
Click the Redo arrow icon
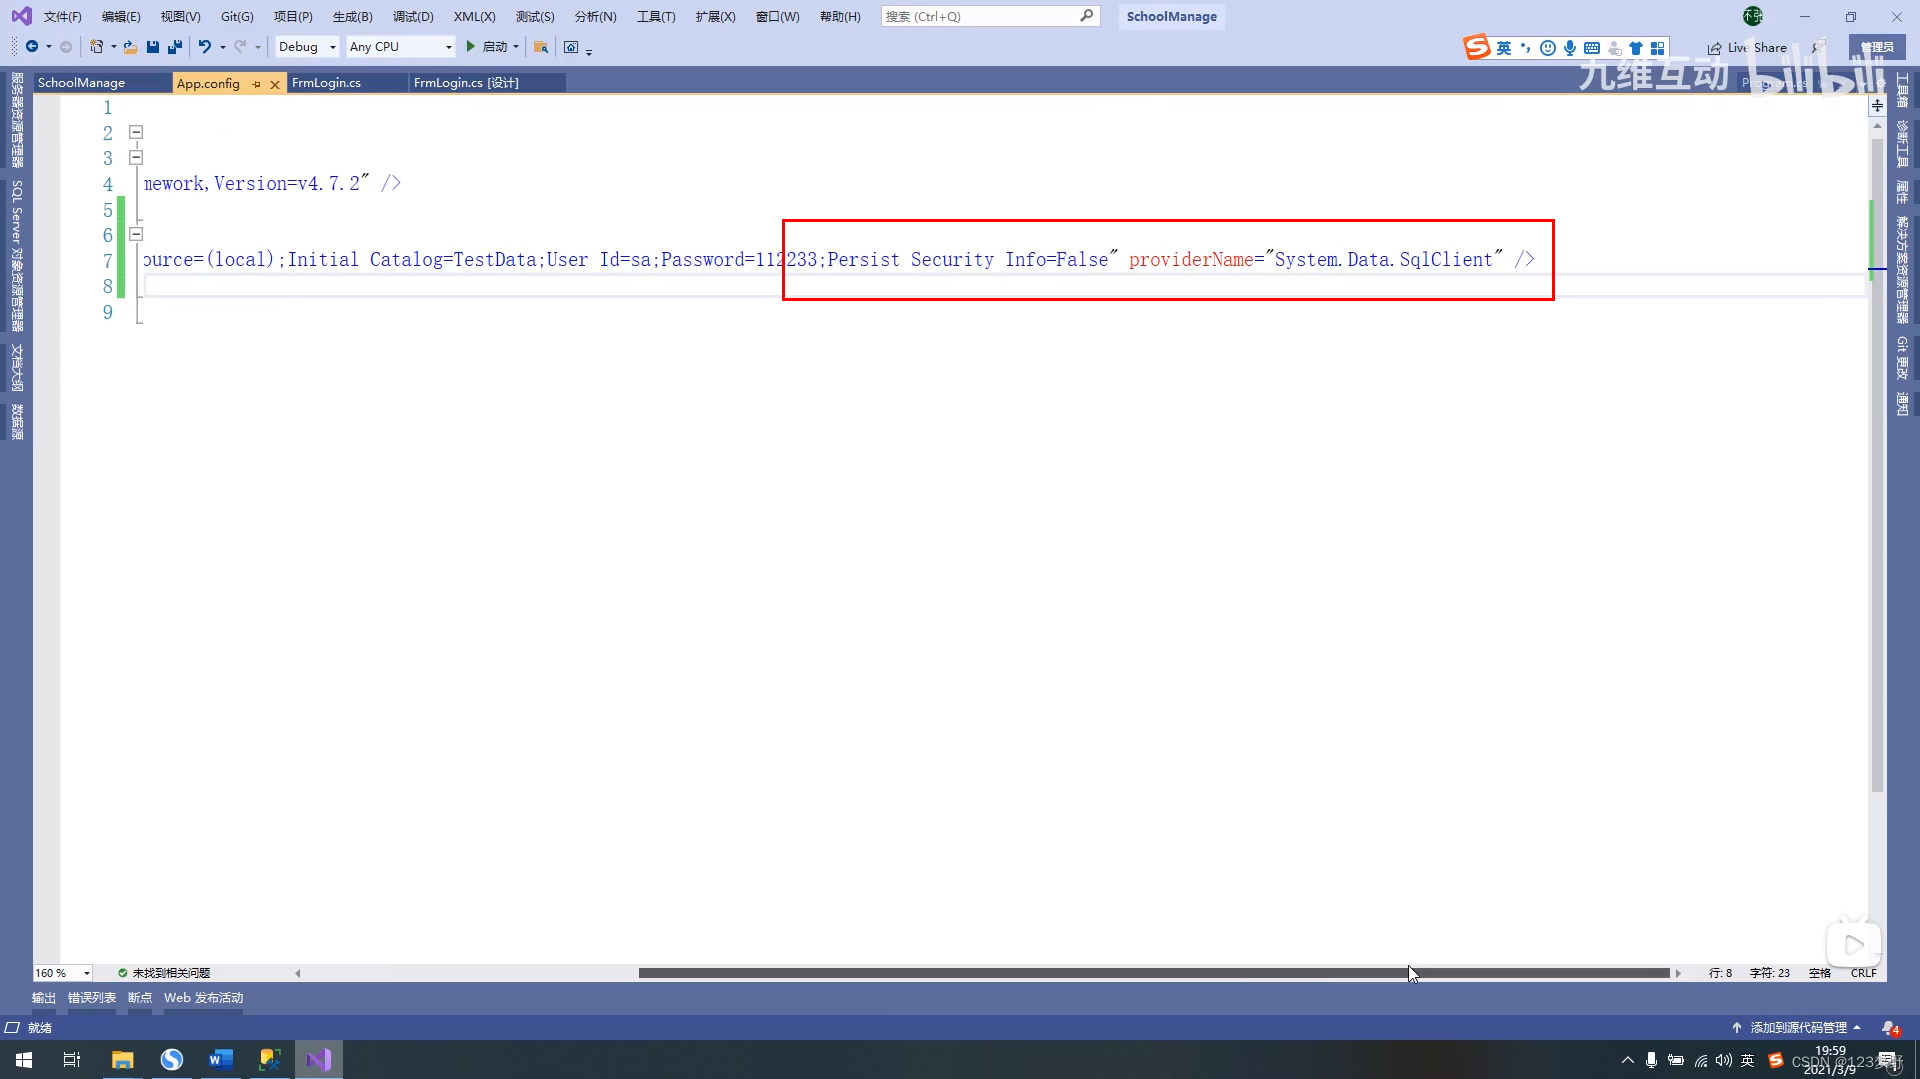[240, 47]
